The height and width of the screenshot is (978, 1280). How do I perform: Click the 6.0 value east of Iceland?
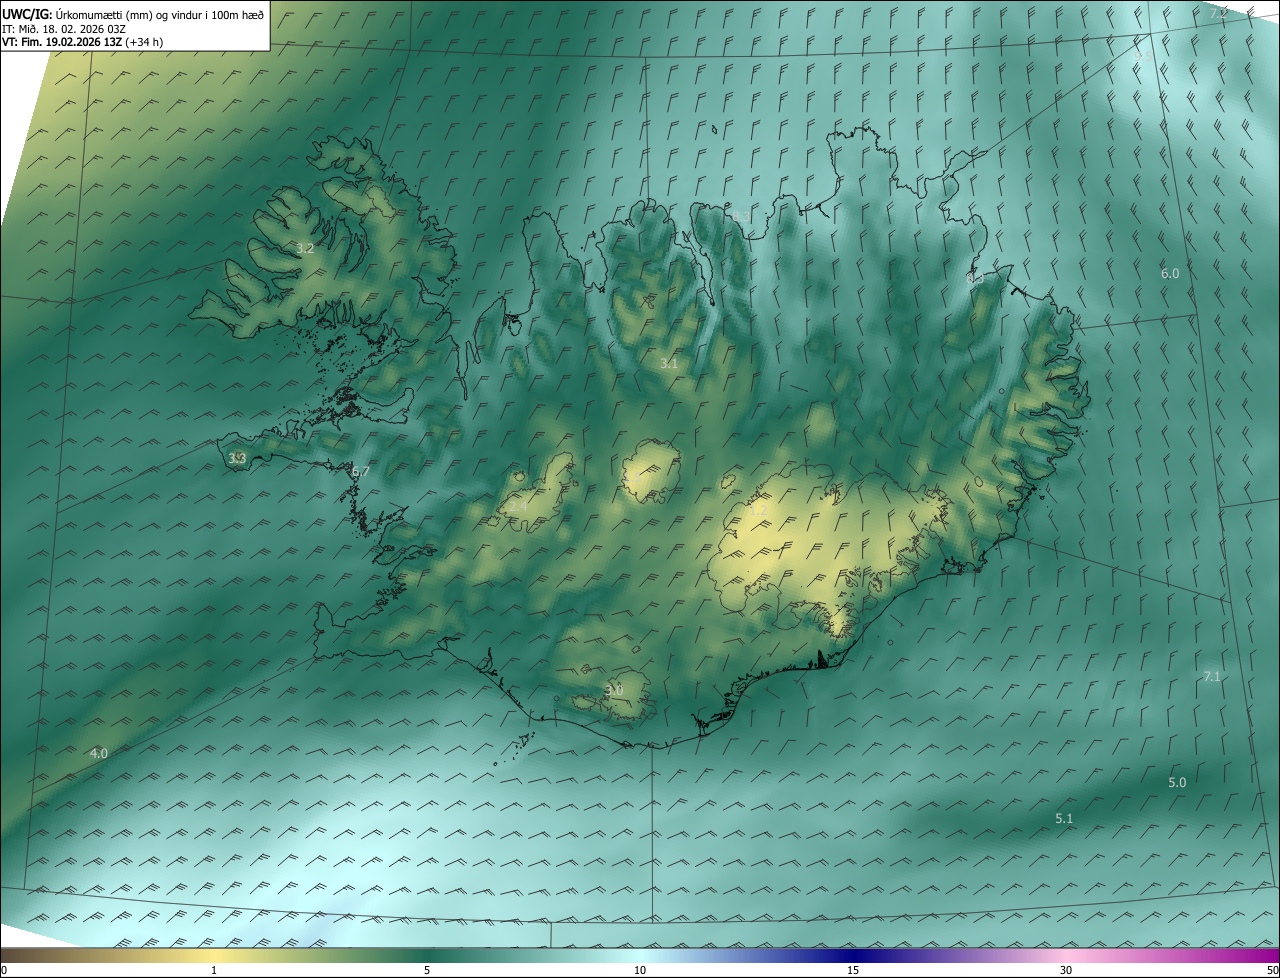coord(1169,273)
